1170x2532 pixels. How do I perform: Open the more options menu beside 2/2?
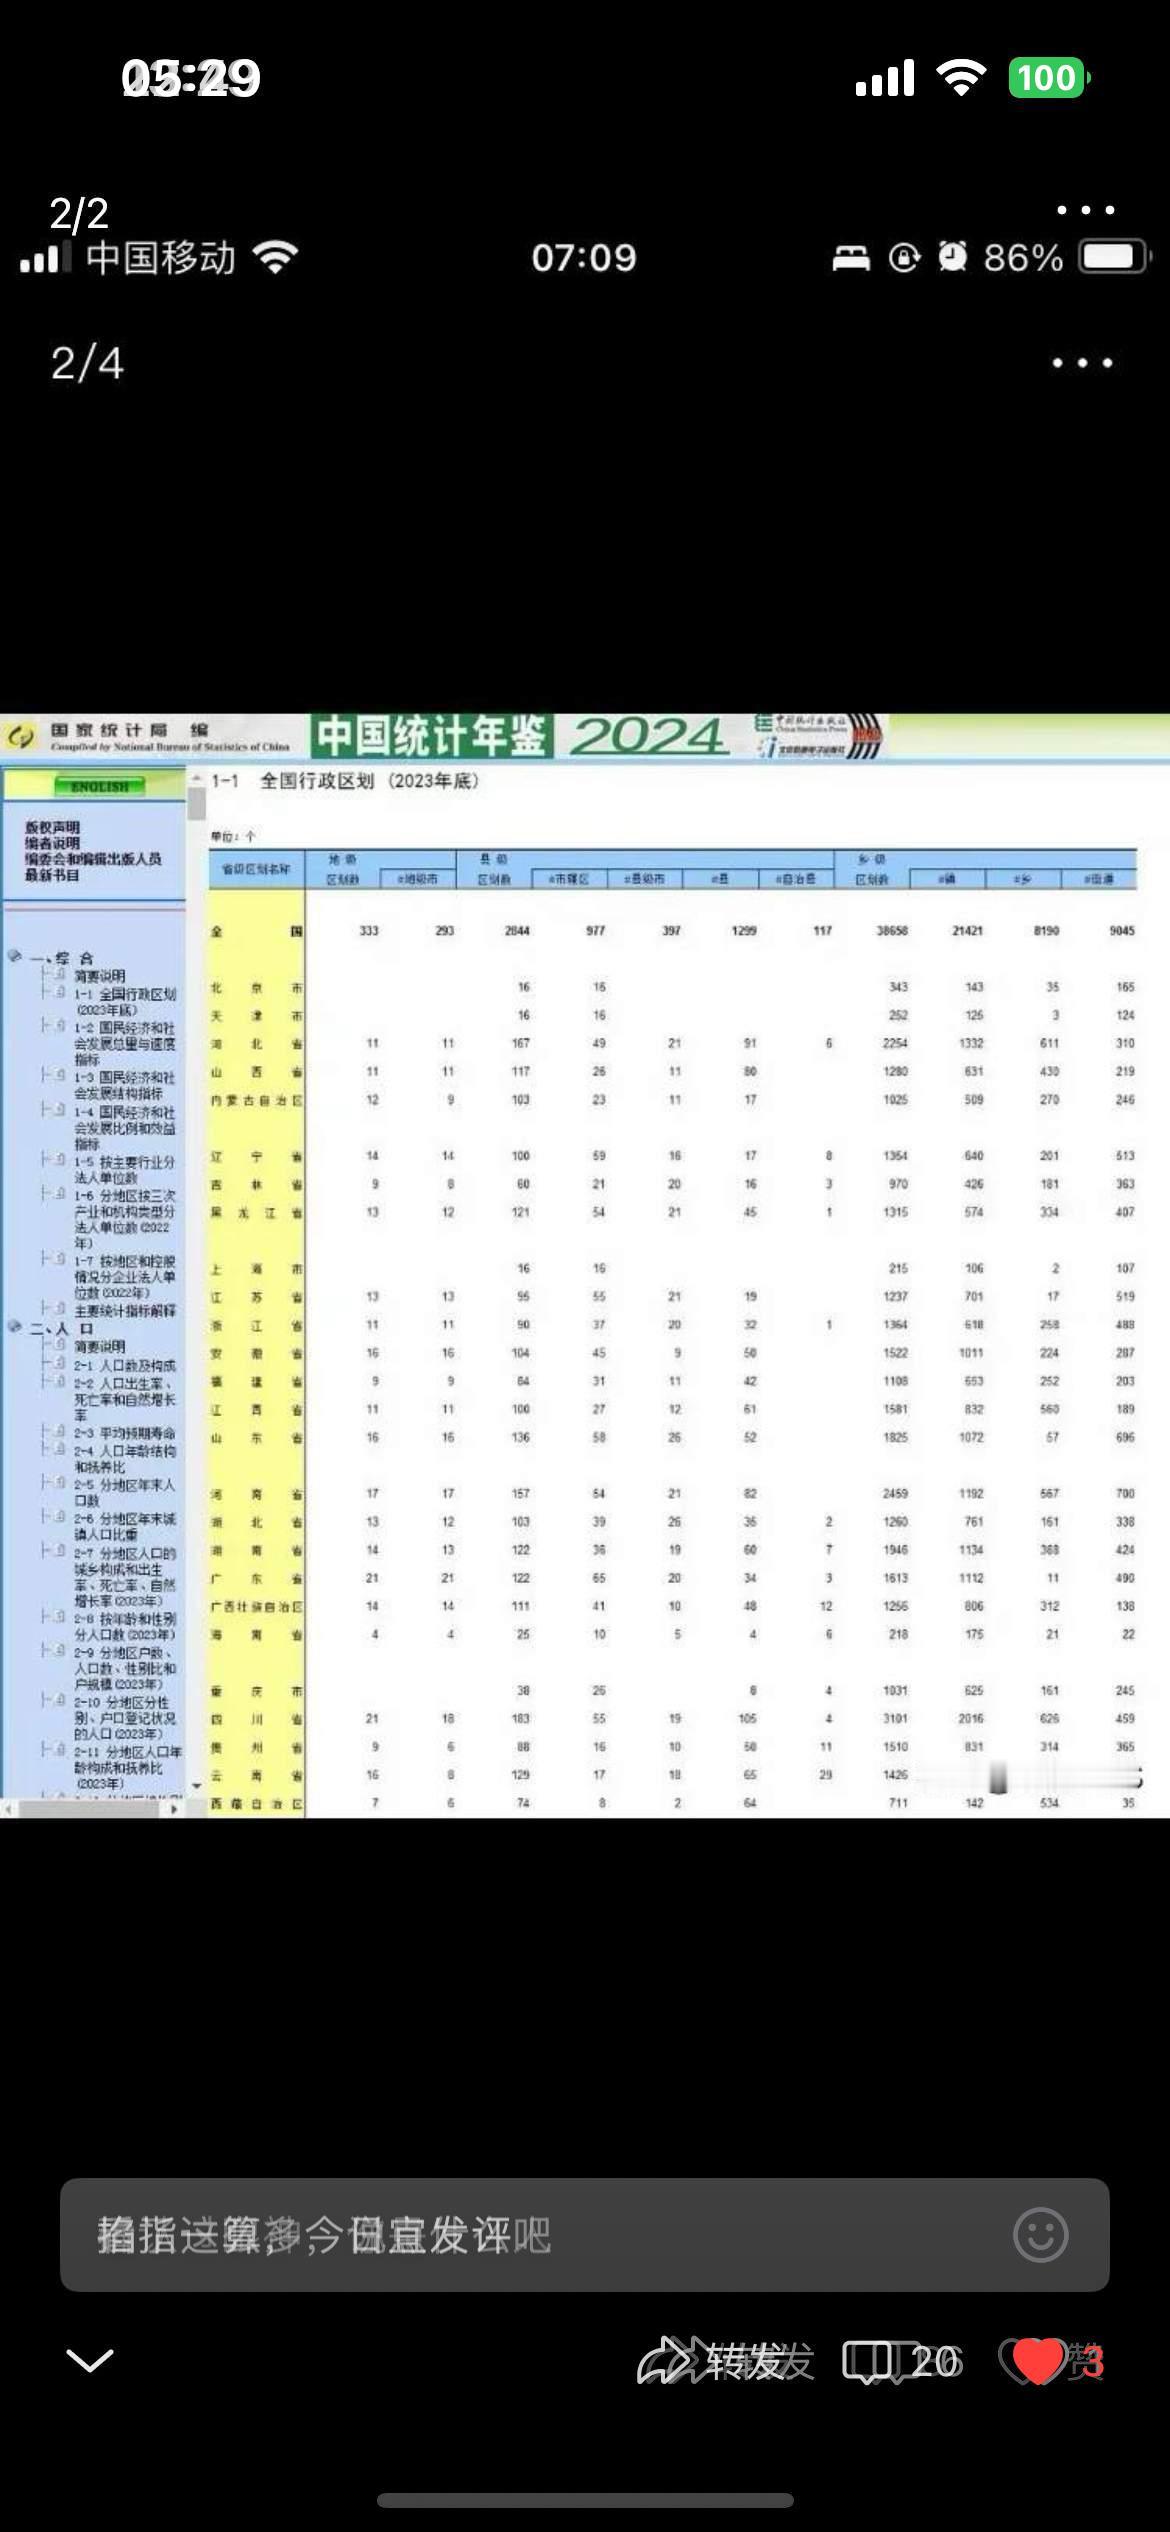[x=1085, y=211]
